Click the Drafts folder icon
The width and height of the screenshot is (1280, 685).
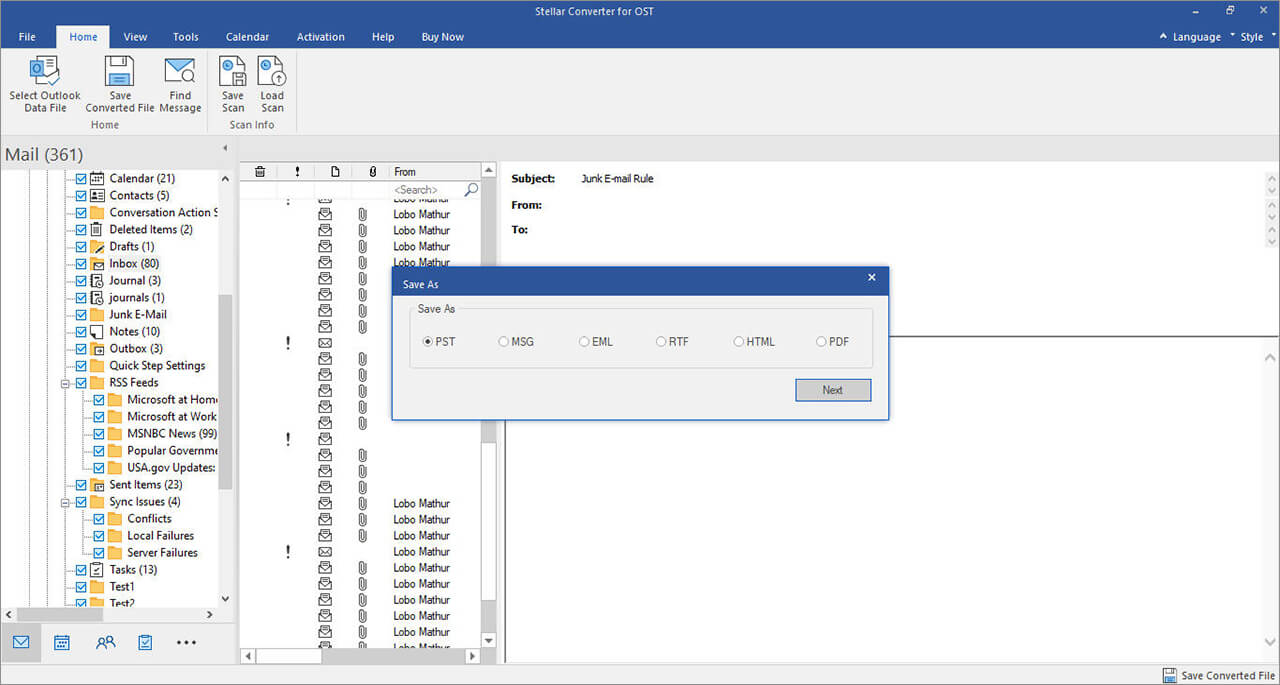(97, 247)
